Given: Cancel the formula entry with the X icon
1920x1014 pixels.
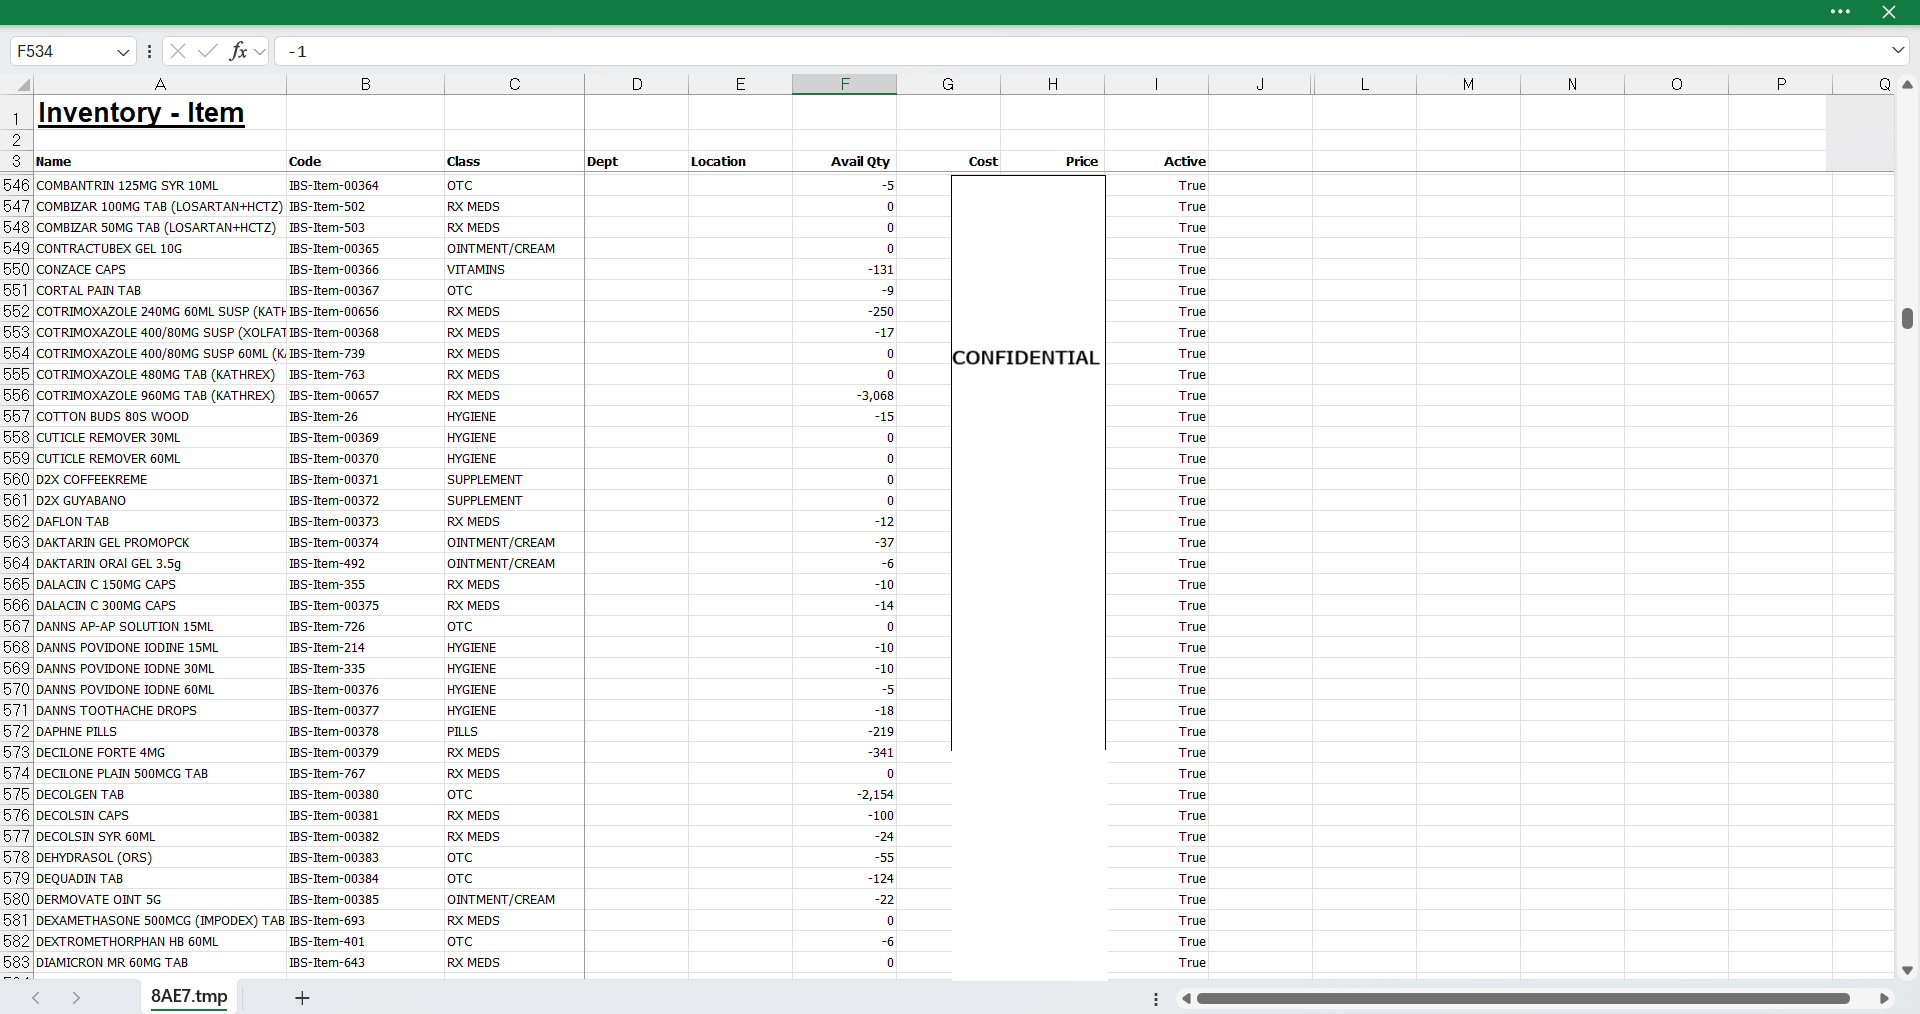Looking at the screenshot, I should pyautogui.click(x=178, y=51).
